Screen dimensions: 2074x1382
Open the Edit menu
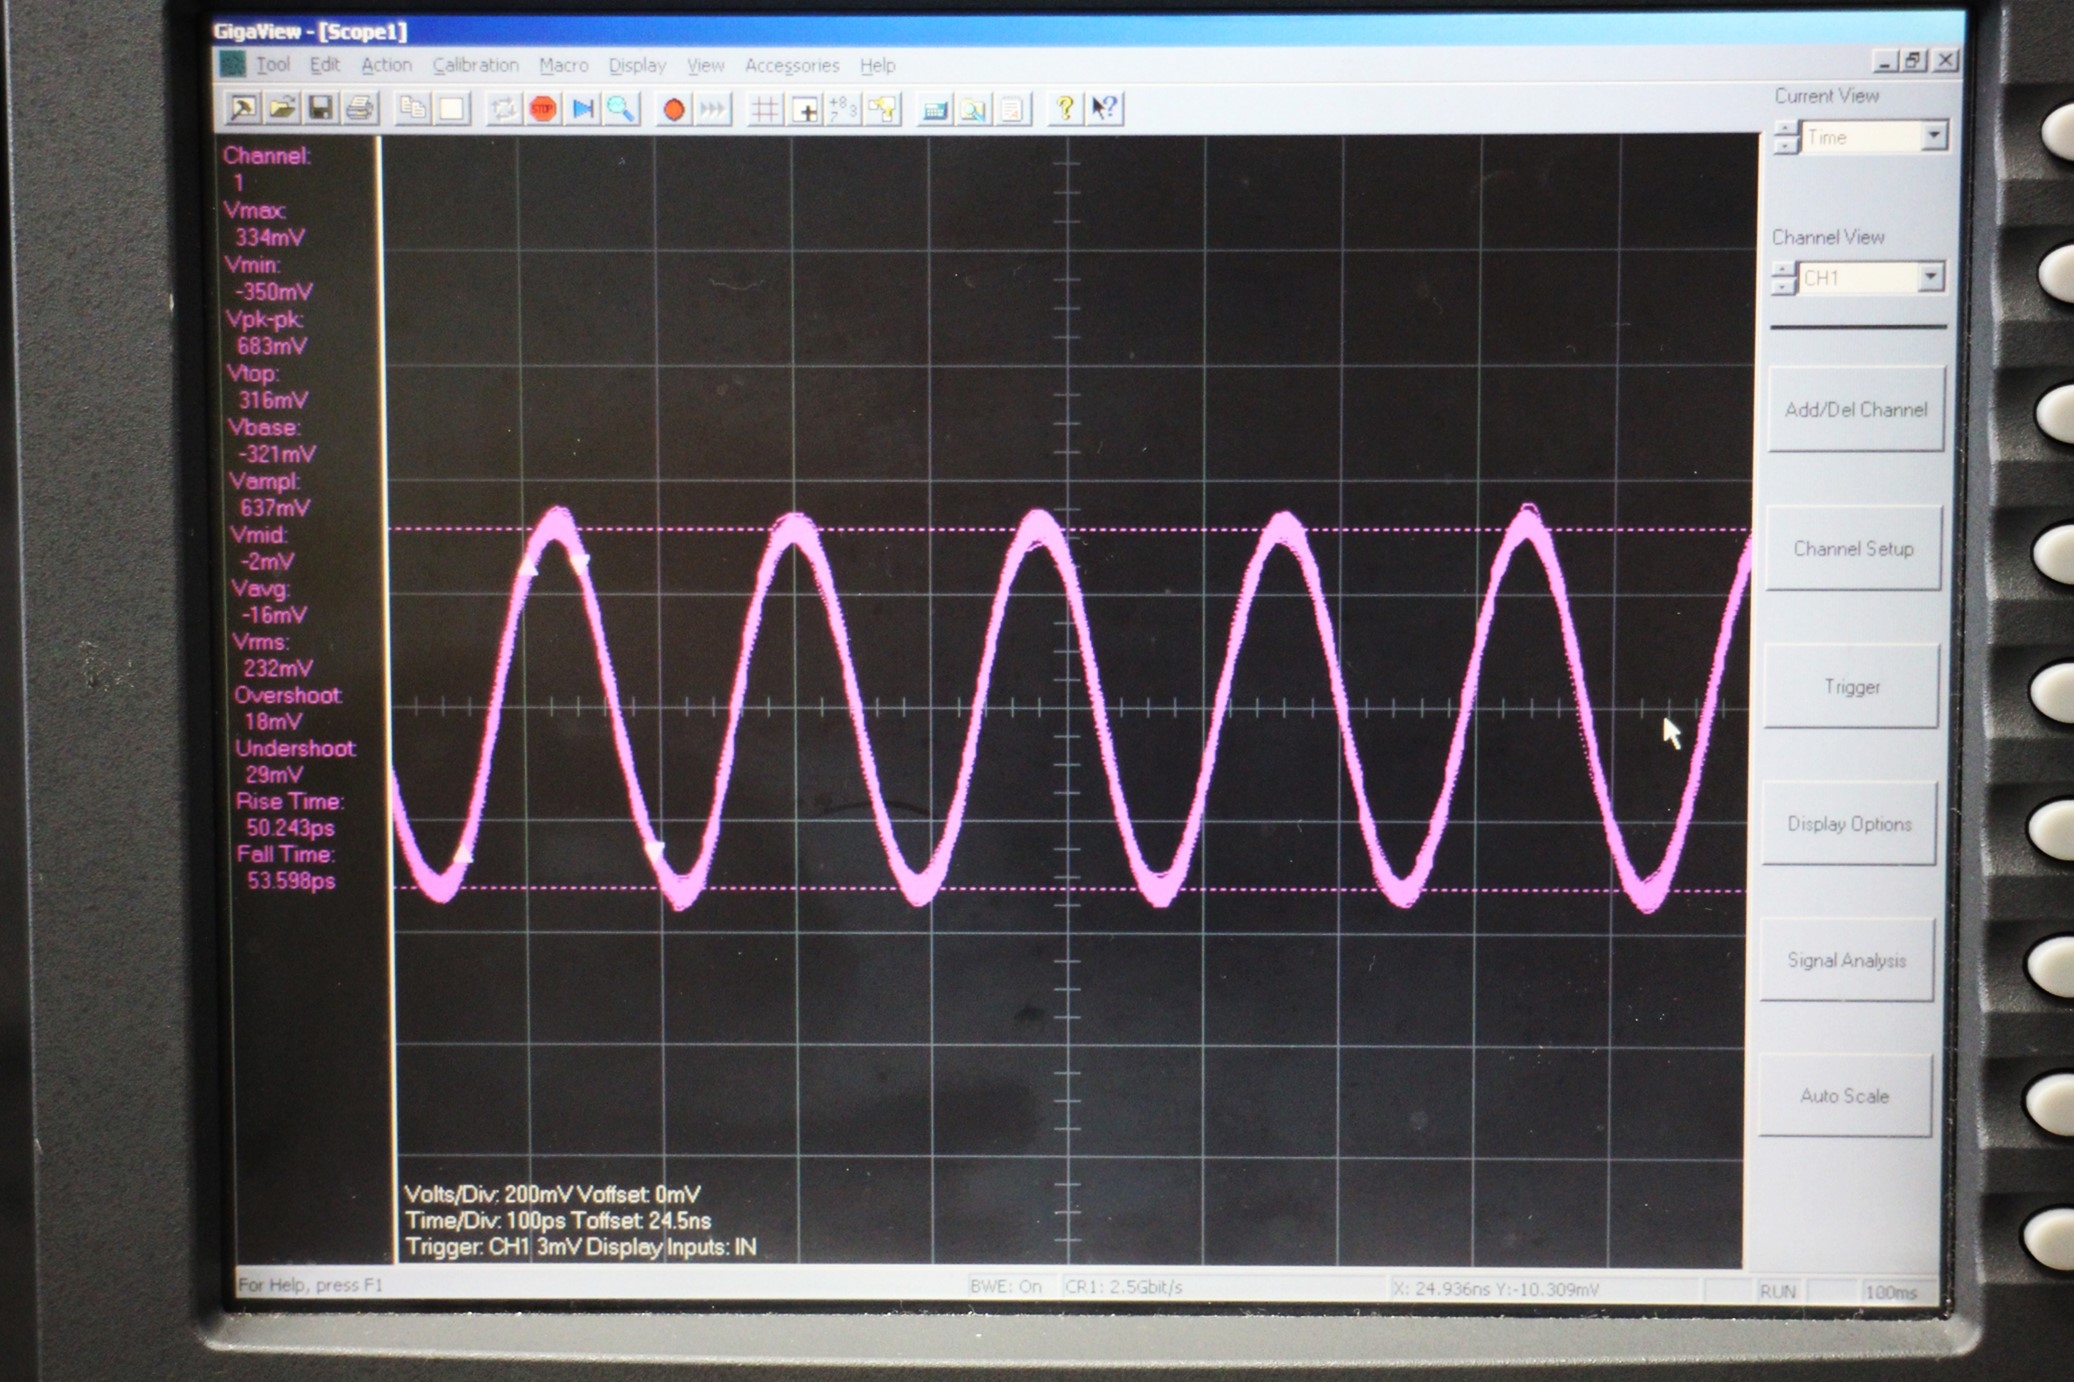[324, 65]
